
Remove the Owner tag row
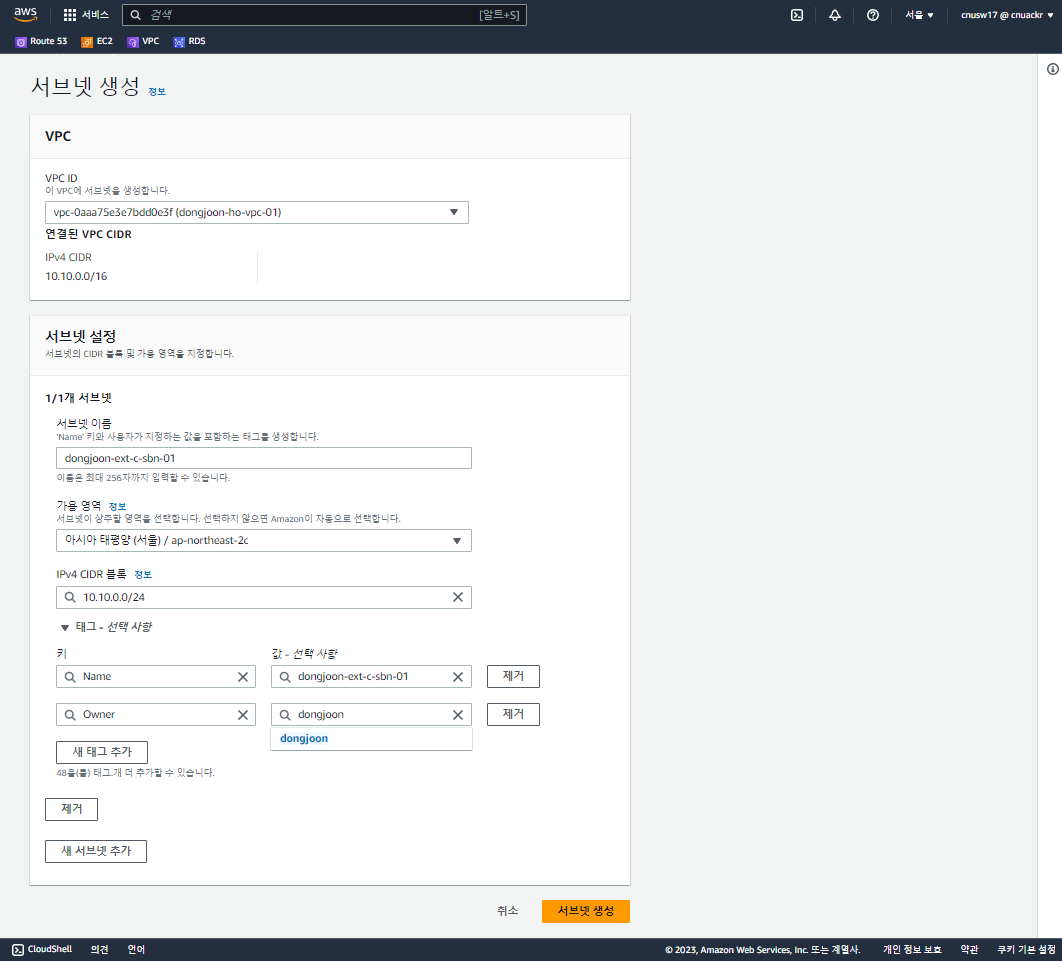tap(513, 714)
